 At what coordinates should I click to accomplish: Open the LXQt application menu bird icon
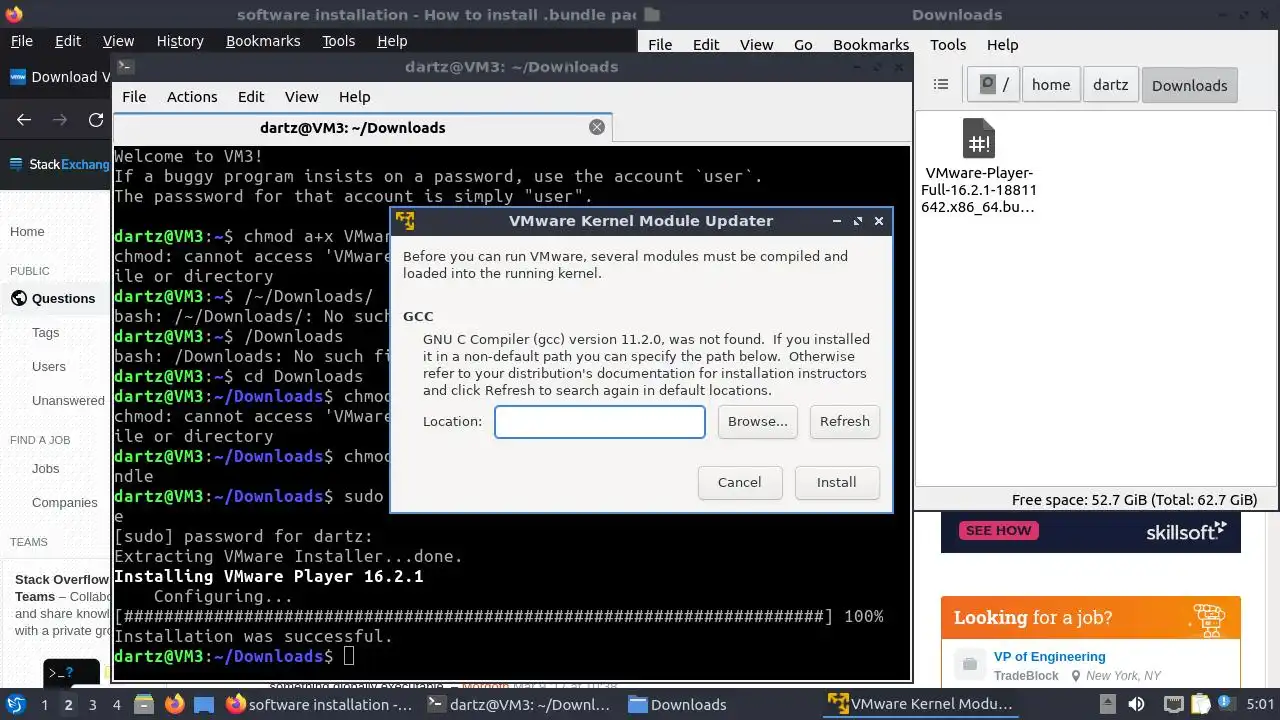click(16, 704)
